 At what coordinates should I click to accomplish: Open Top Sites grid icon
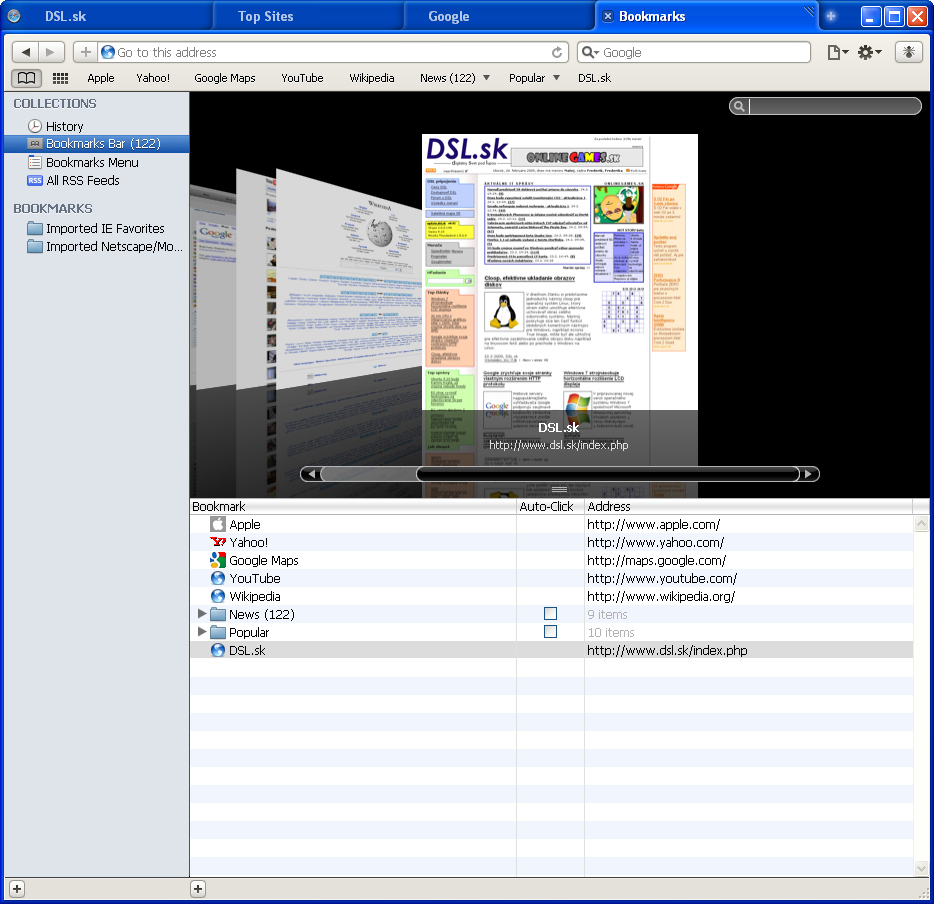(x=60, y=78)
